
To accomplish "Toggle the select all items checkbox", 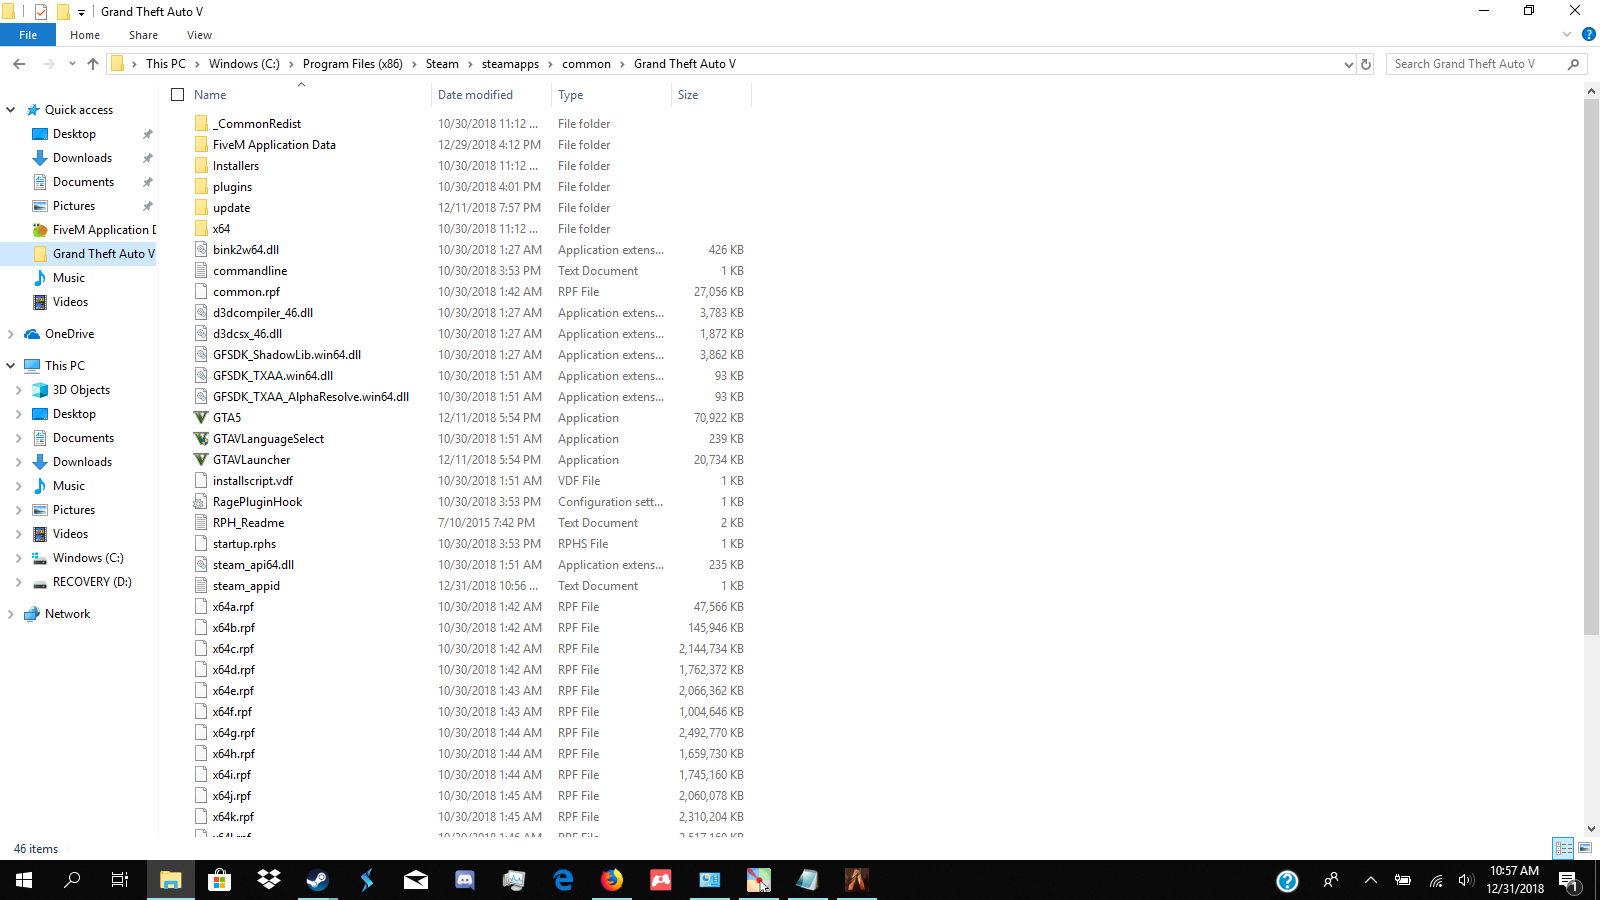I will 178,95.
